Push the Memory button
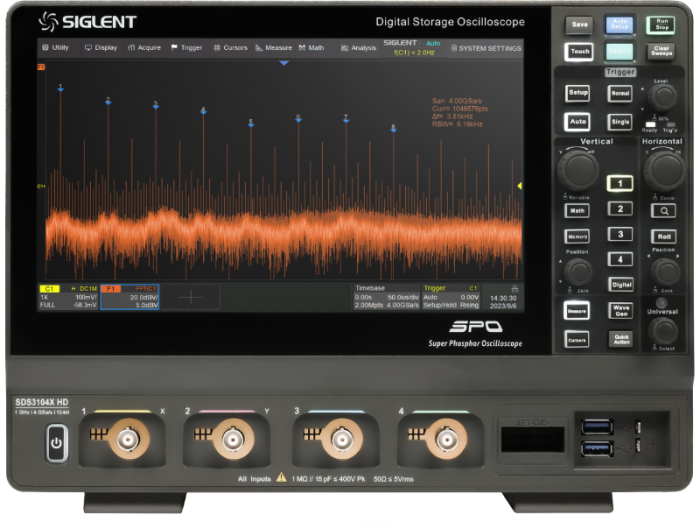The width and height of the screenshot is (700, 522). point(577,237)
